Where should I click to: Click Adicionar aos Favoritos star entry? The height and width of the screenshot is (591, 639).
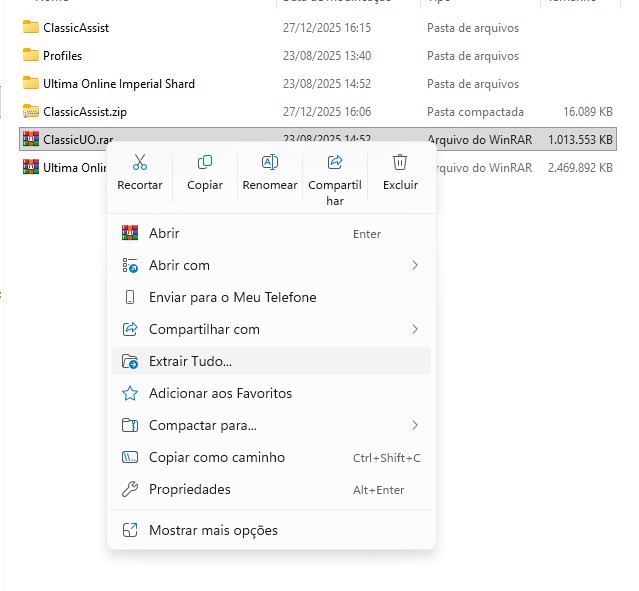pos(220,393)
